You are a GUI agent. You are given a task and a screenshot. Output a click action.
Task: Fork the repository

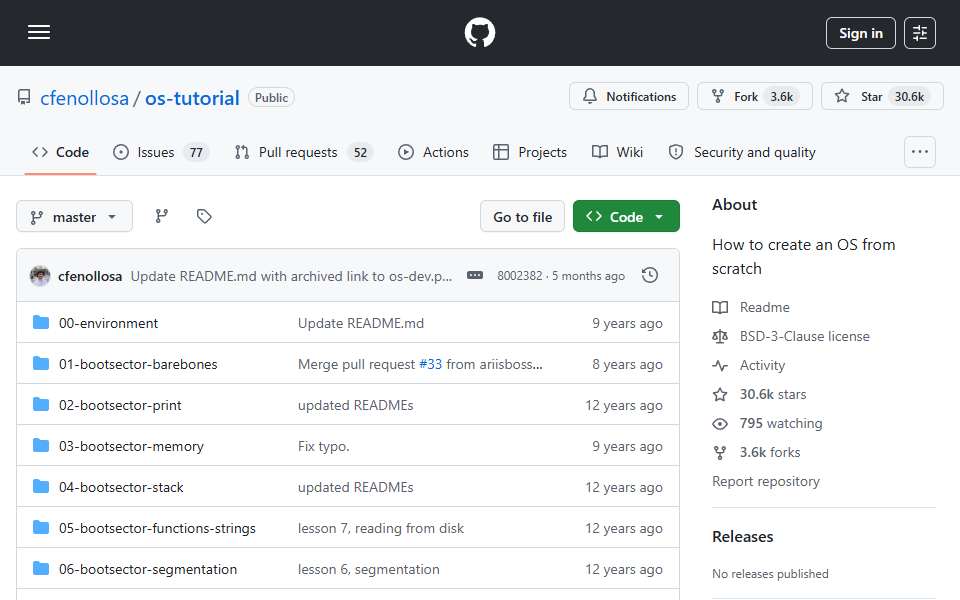click(754, 97)
